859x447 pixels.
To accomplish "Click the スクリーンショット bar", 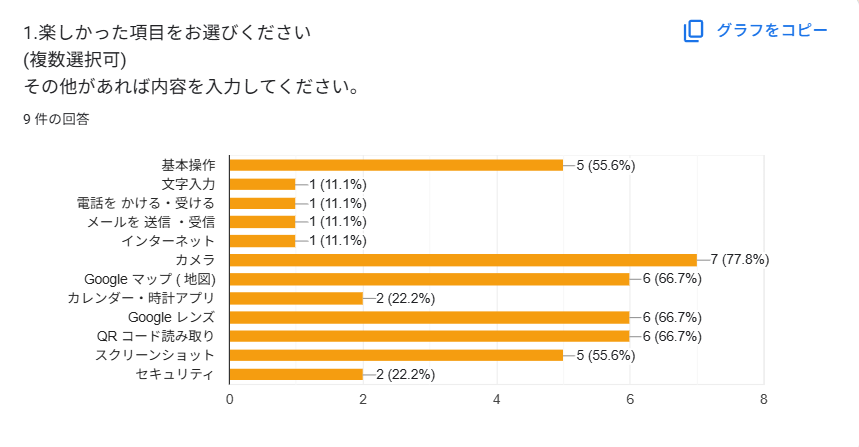I will pos(396,355).
